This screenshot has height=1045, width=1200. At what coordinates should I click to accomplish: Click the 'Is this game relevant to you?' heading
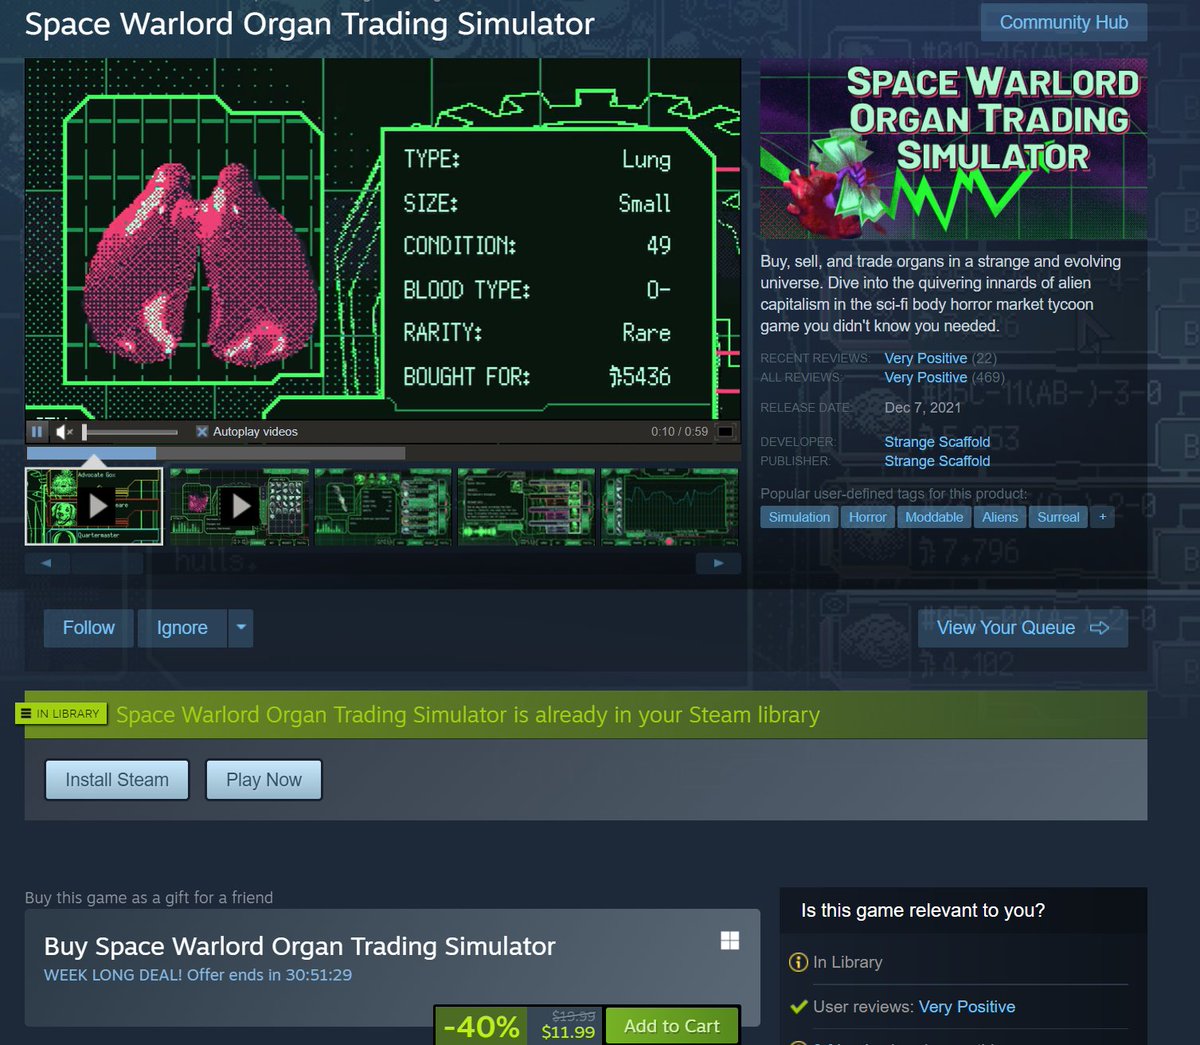point(923,911)
